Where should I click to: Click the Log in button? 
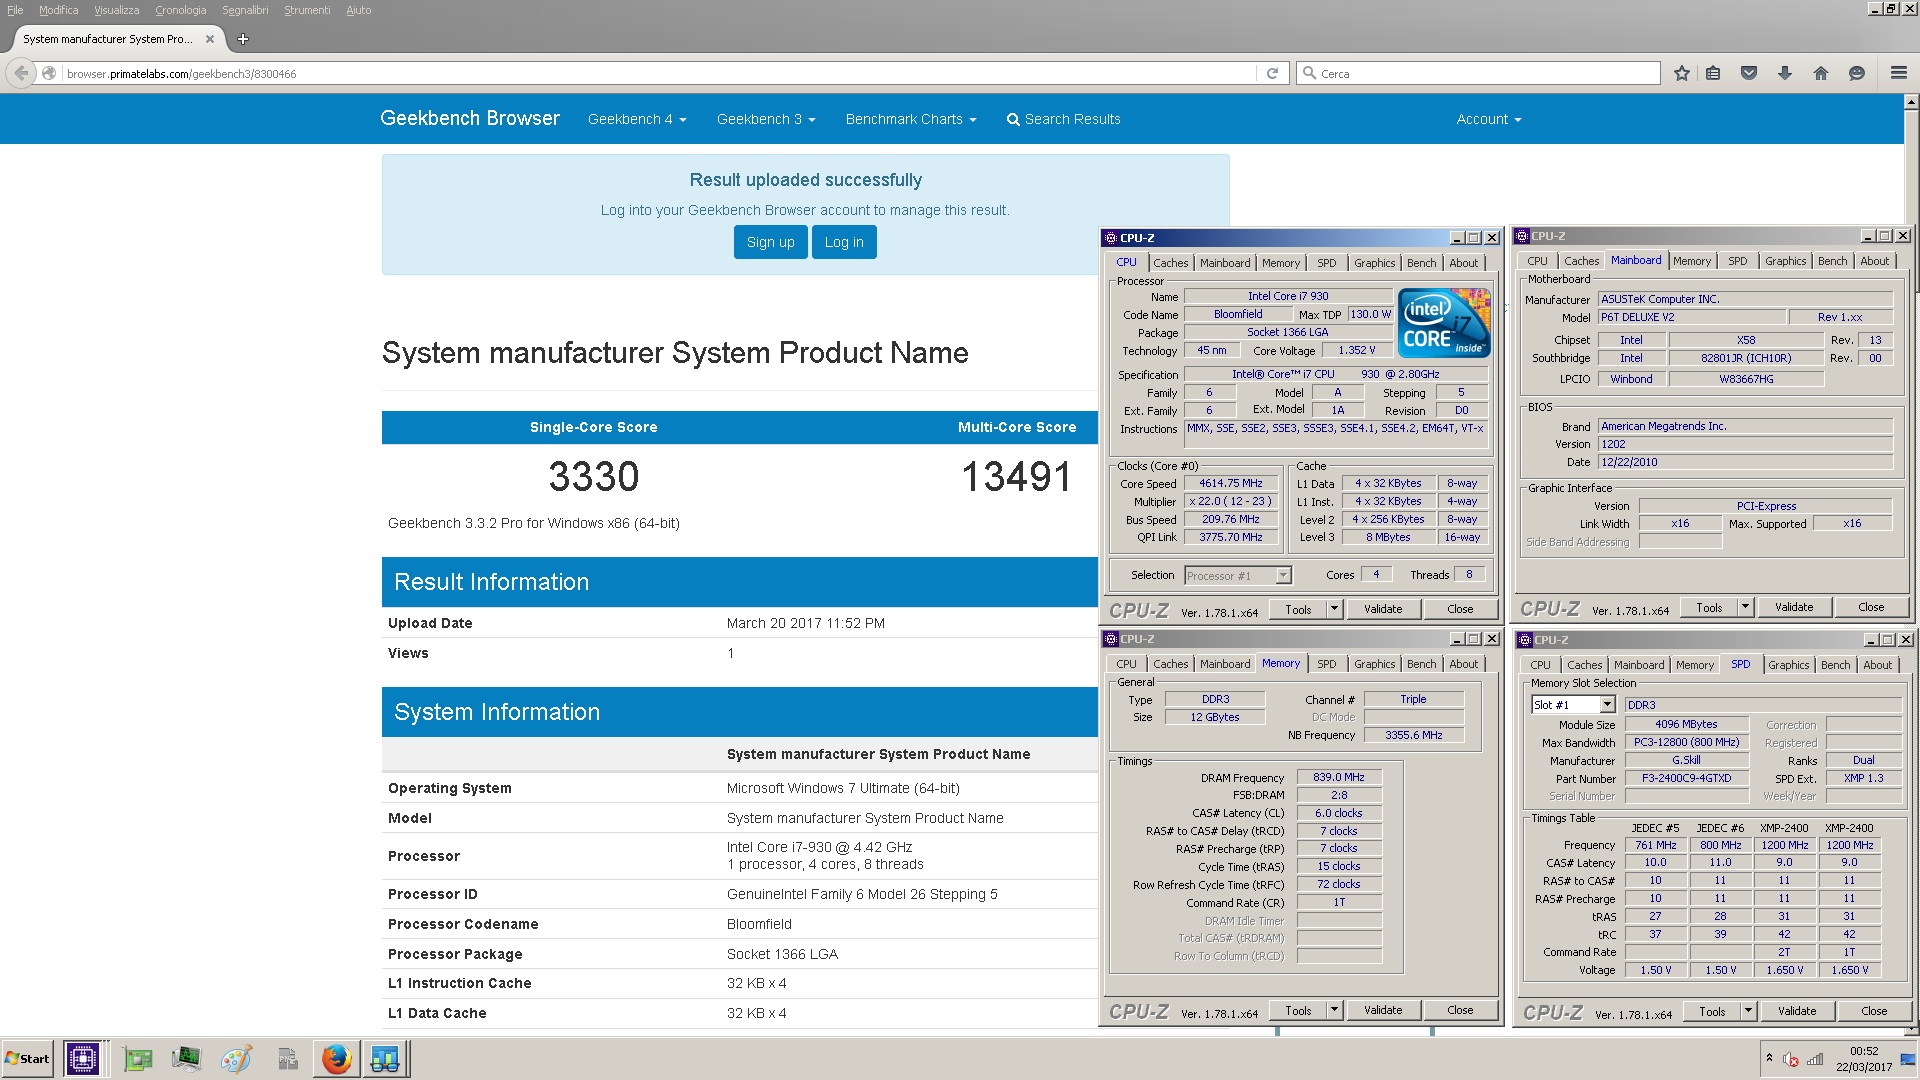click(844, 242)
